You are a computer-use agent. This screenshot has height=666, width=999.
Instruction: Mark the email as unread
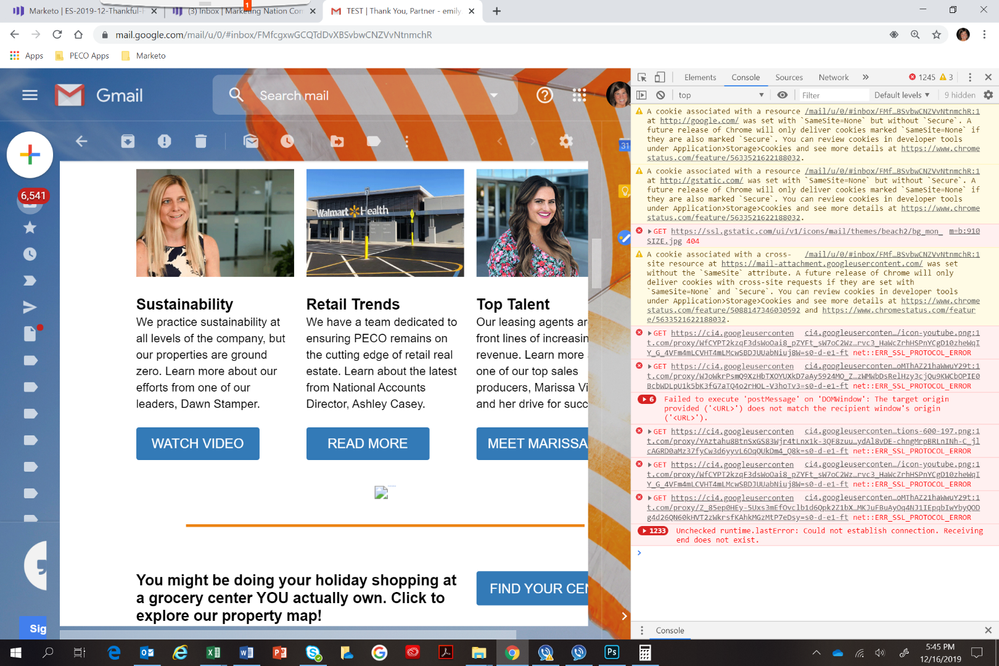pyautogui.click(x=251, y=141)
